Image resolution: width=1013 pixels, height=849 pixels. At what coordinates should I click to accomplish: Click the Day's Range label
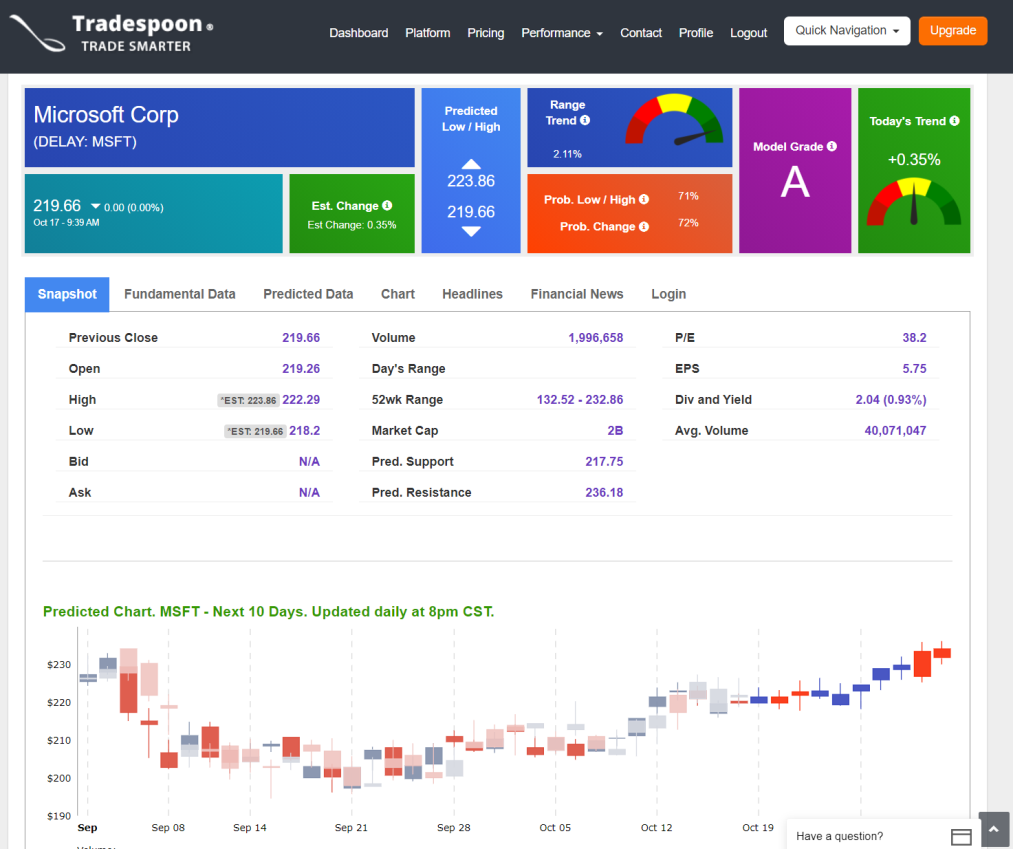click(408, 369)
